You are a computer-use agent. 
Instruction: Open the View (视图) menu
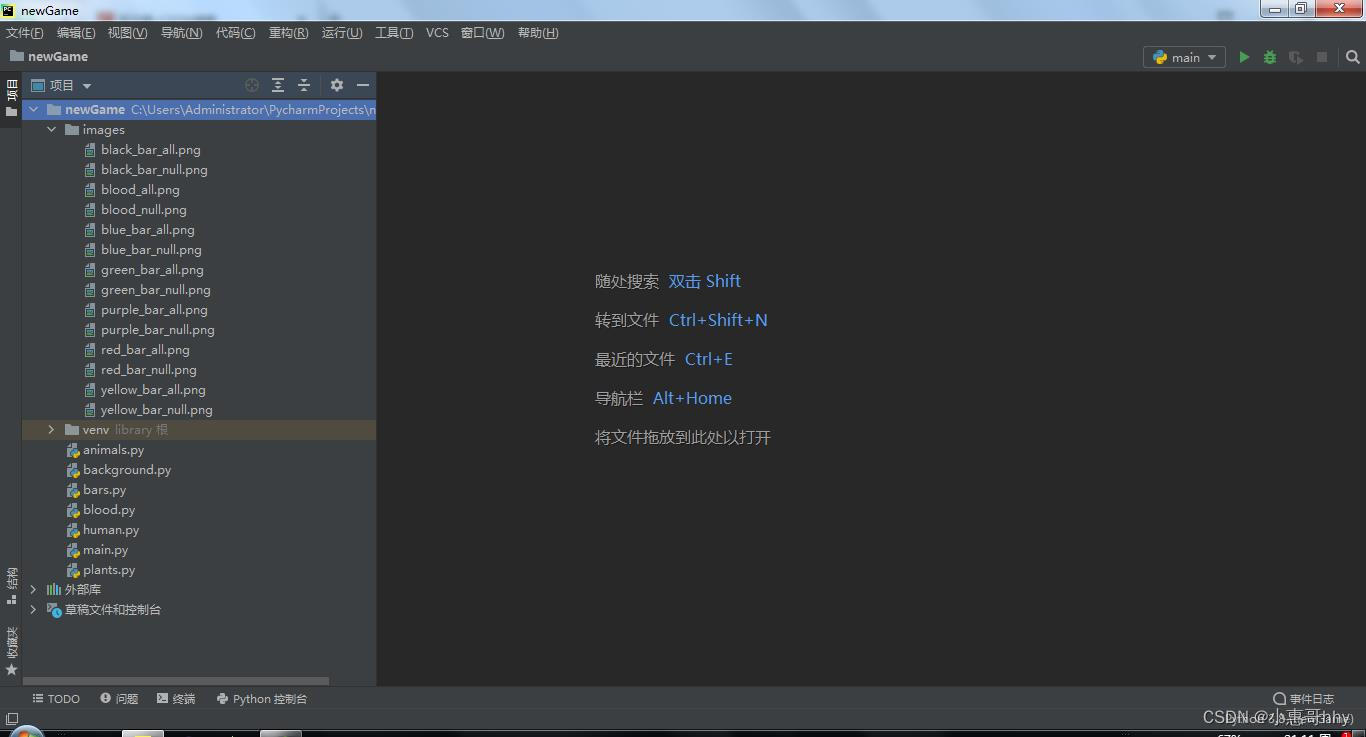[128, 33]
